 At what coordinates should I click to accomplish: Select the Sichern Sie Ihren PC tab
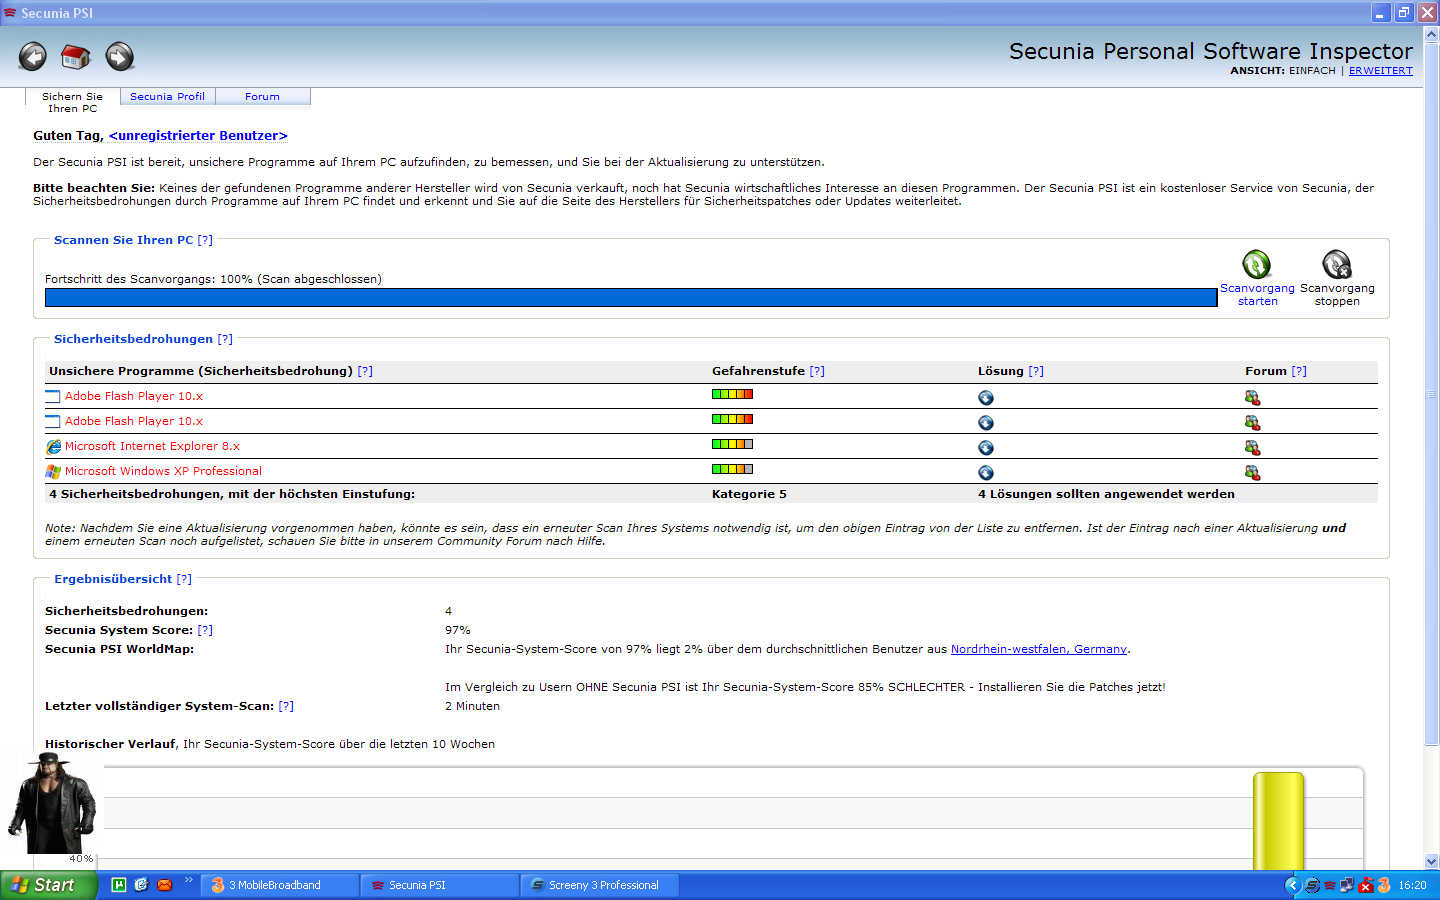72,102
